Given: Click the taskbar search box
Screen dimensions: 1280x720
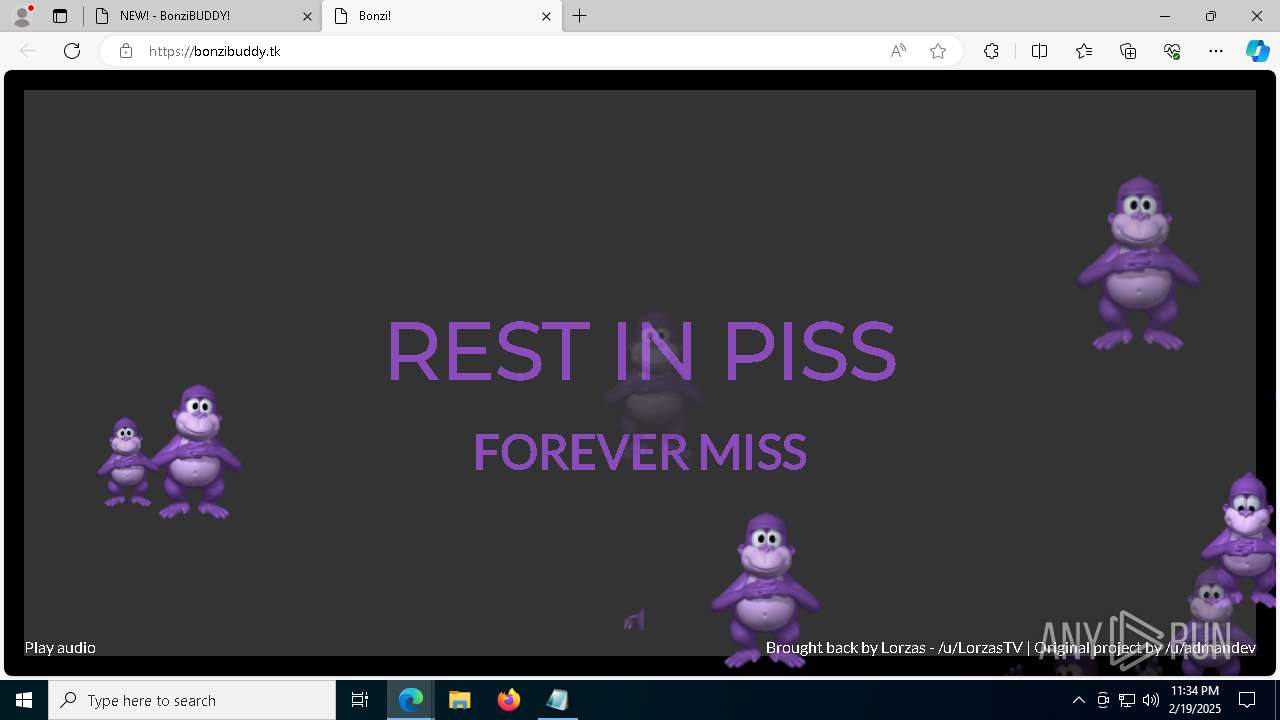Looking at the screenshot, I should coord(192,700).
